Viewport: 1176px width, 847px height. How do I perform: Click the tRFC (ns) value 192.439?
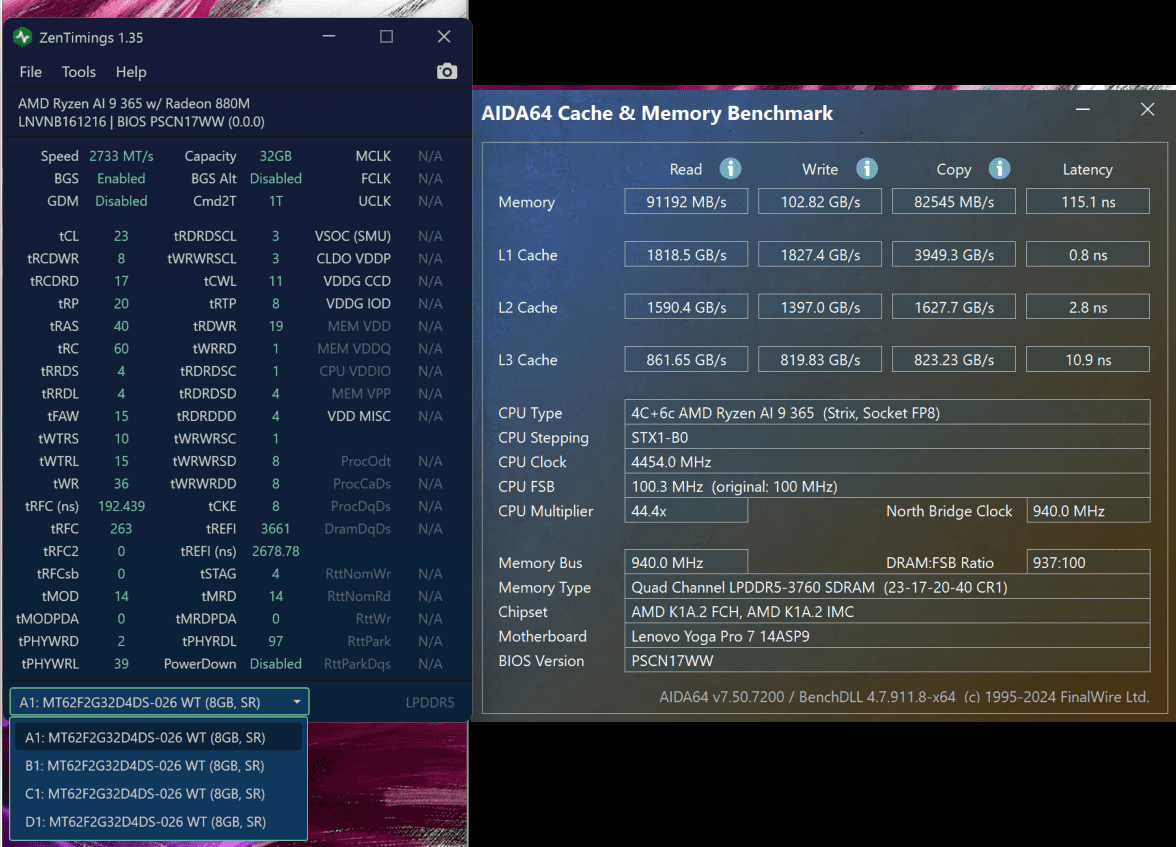coord(122,506)
